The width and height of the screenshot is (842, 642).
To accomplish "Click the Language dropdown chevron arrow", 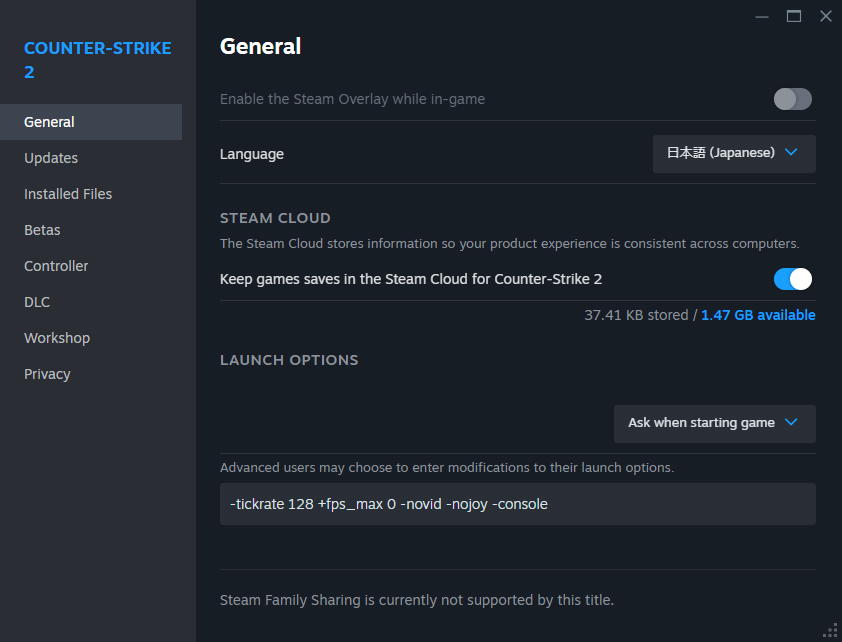I will pos(790,152).
